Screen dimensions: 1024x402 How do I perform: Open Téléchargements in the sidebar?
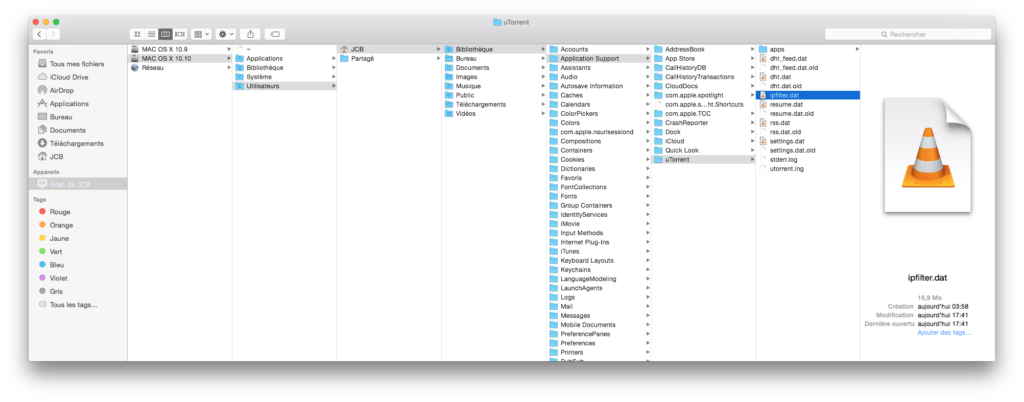[78, 144]
